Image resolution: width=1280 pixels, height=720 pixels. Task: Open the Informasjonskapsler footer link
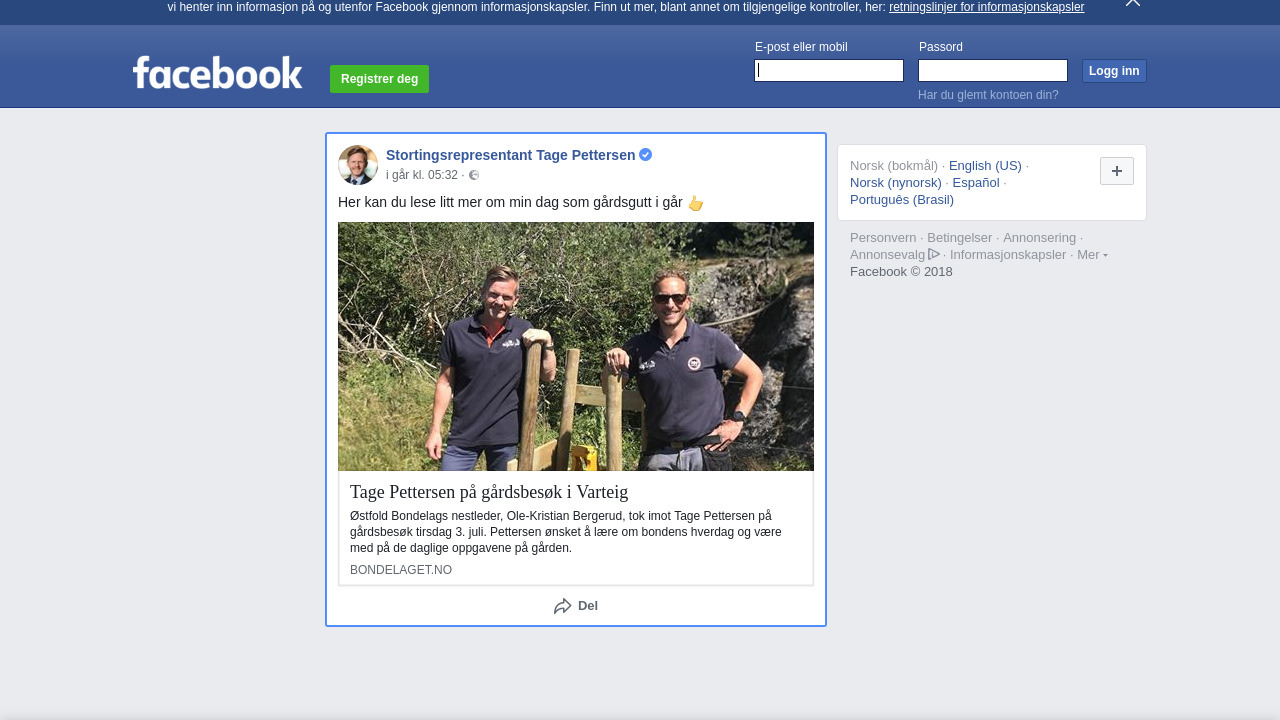point(1008,255)
